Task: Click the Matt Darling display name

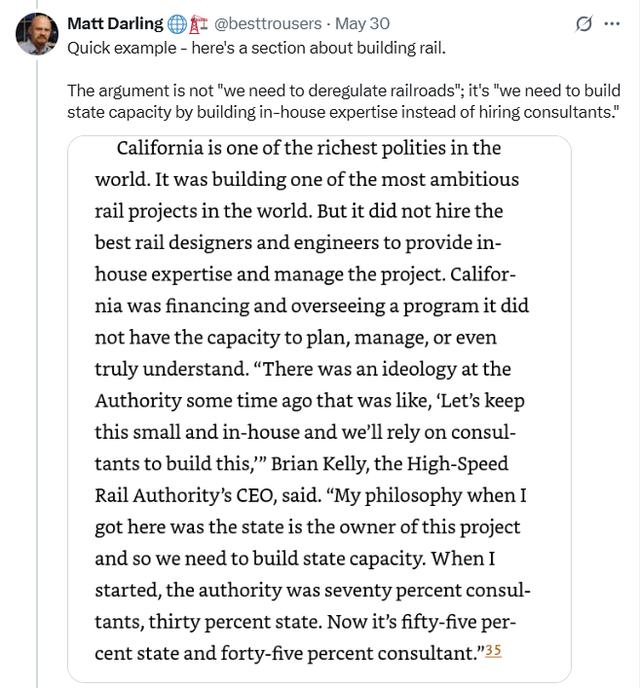Action: click(115, 23)
